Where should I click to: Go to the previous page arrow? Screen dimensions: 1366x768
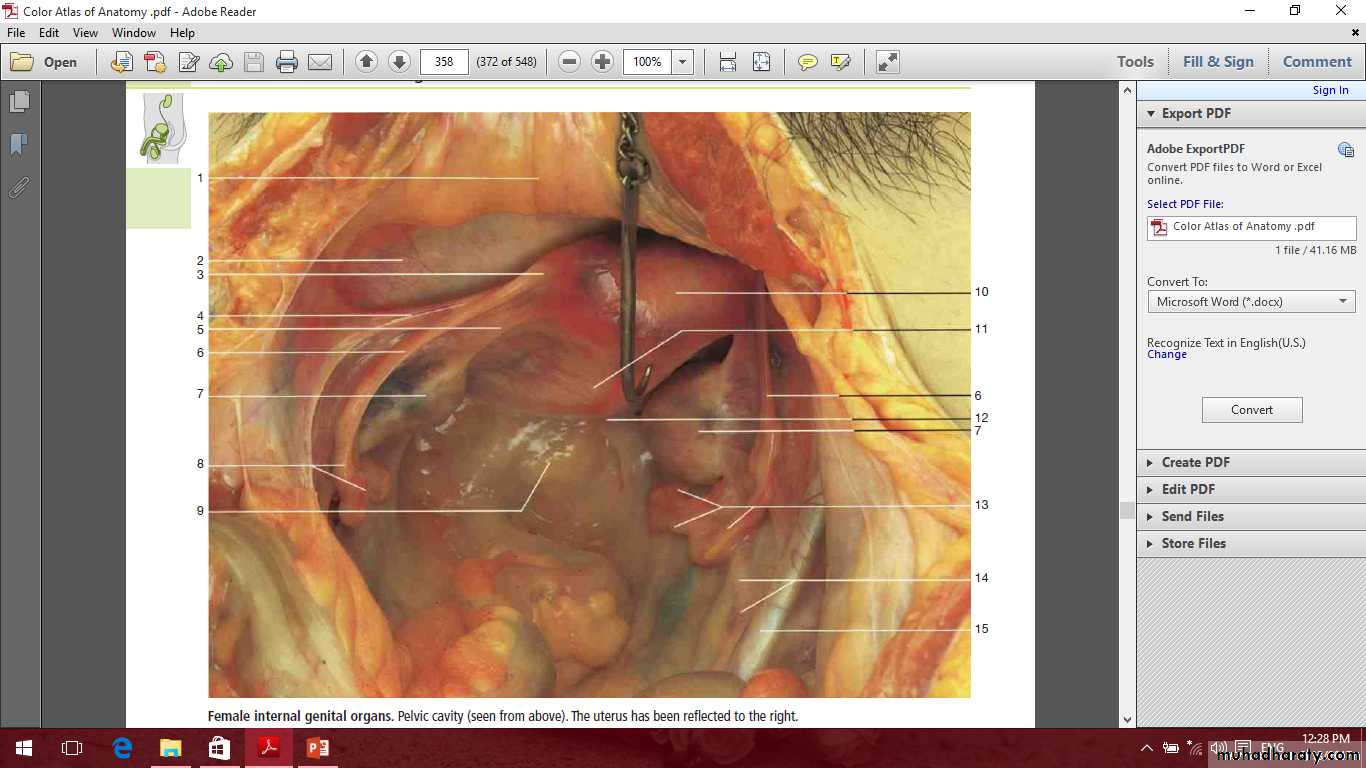pos(366,62)
